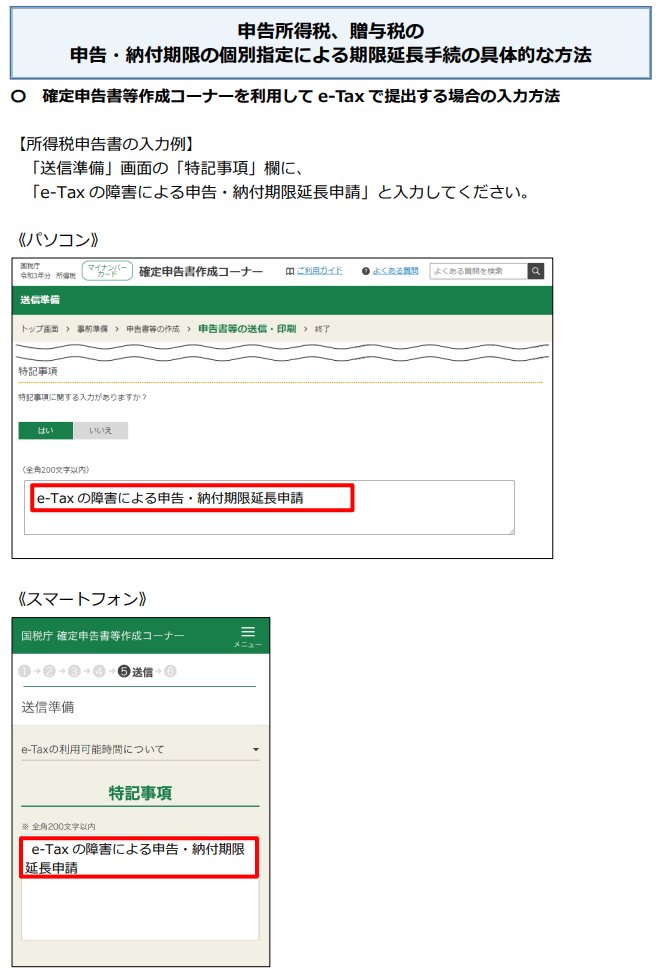The width and height of the screenshot is (663, 976).
Task: Click 国税庁 確定申告書等作成コーナー smartphone header
Action: 103,636
